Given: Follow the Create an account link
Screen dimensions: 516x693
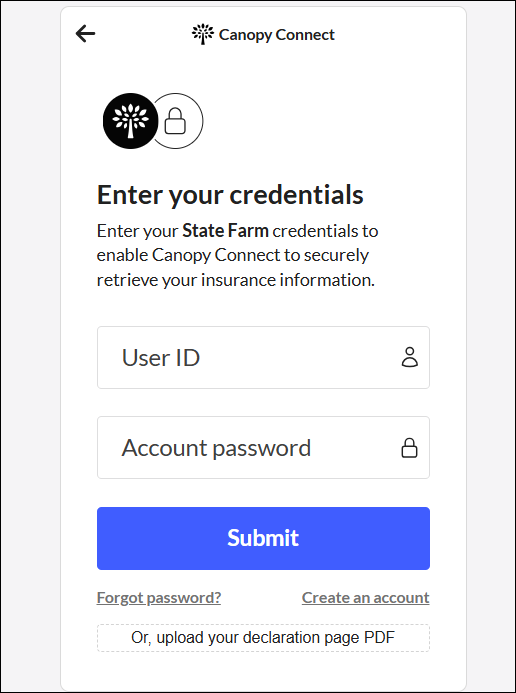Looking at the screenshot, I should coord(365,598).
